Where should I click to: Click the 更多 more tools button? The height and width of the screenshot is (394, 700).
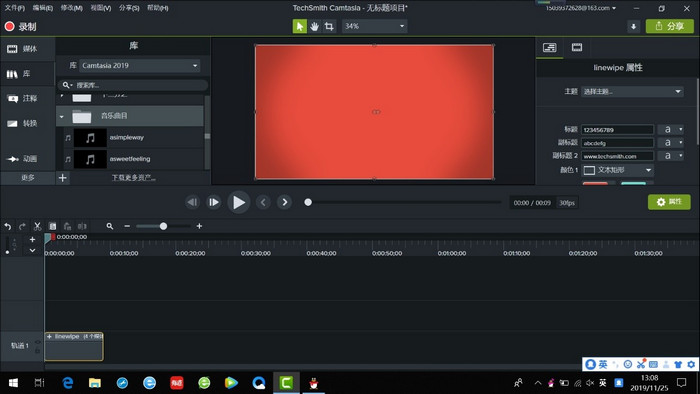(x=28, y=178)
